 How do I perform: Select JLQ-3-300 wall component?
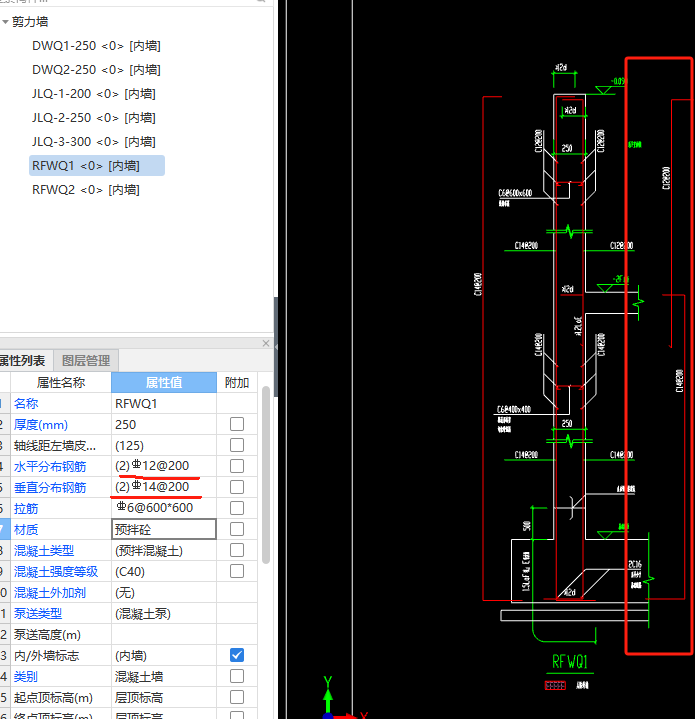click(94, 142)
